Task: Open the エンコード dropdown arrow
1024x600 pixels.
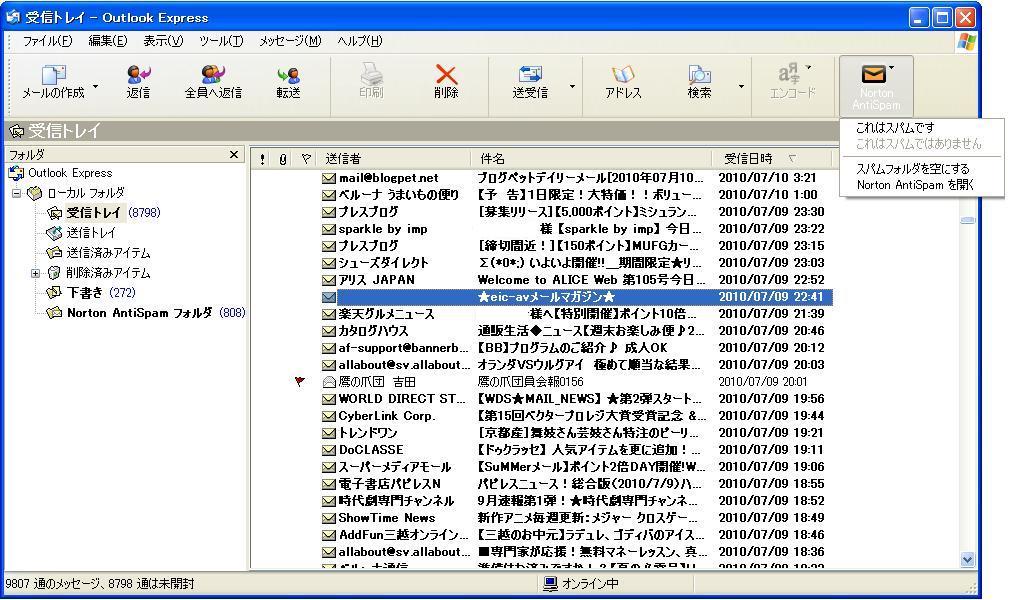Action: (808, 67)
